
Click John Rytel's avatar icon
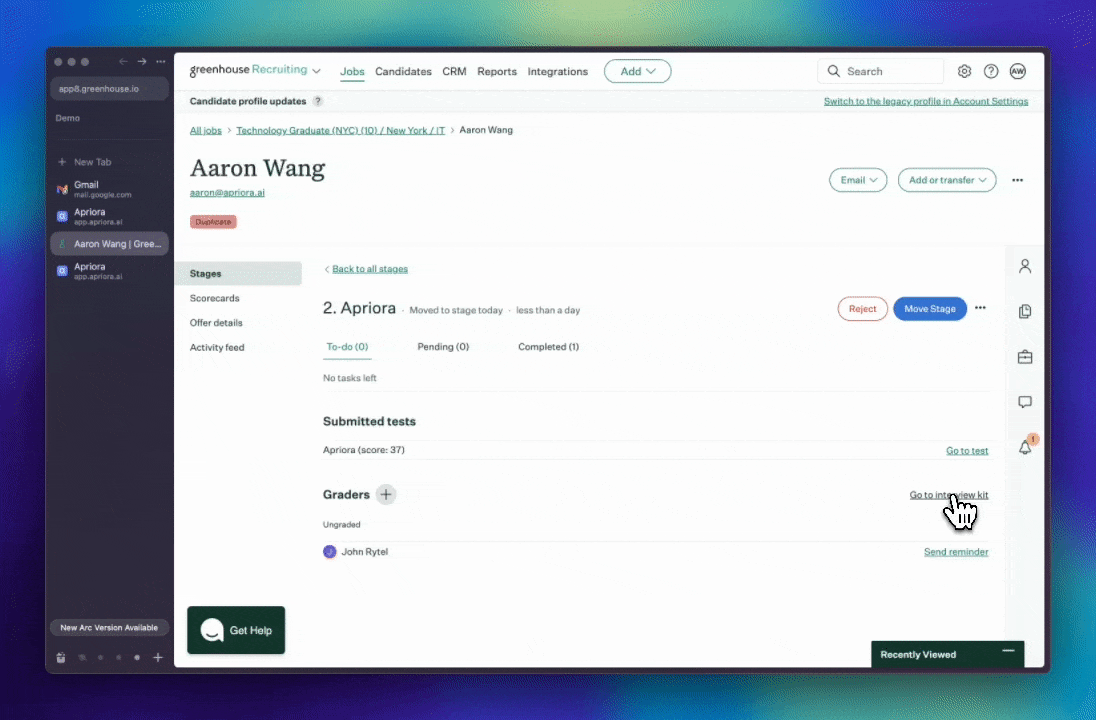point(329,552)
